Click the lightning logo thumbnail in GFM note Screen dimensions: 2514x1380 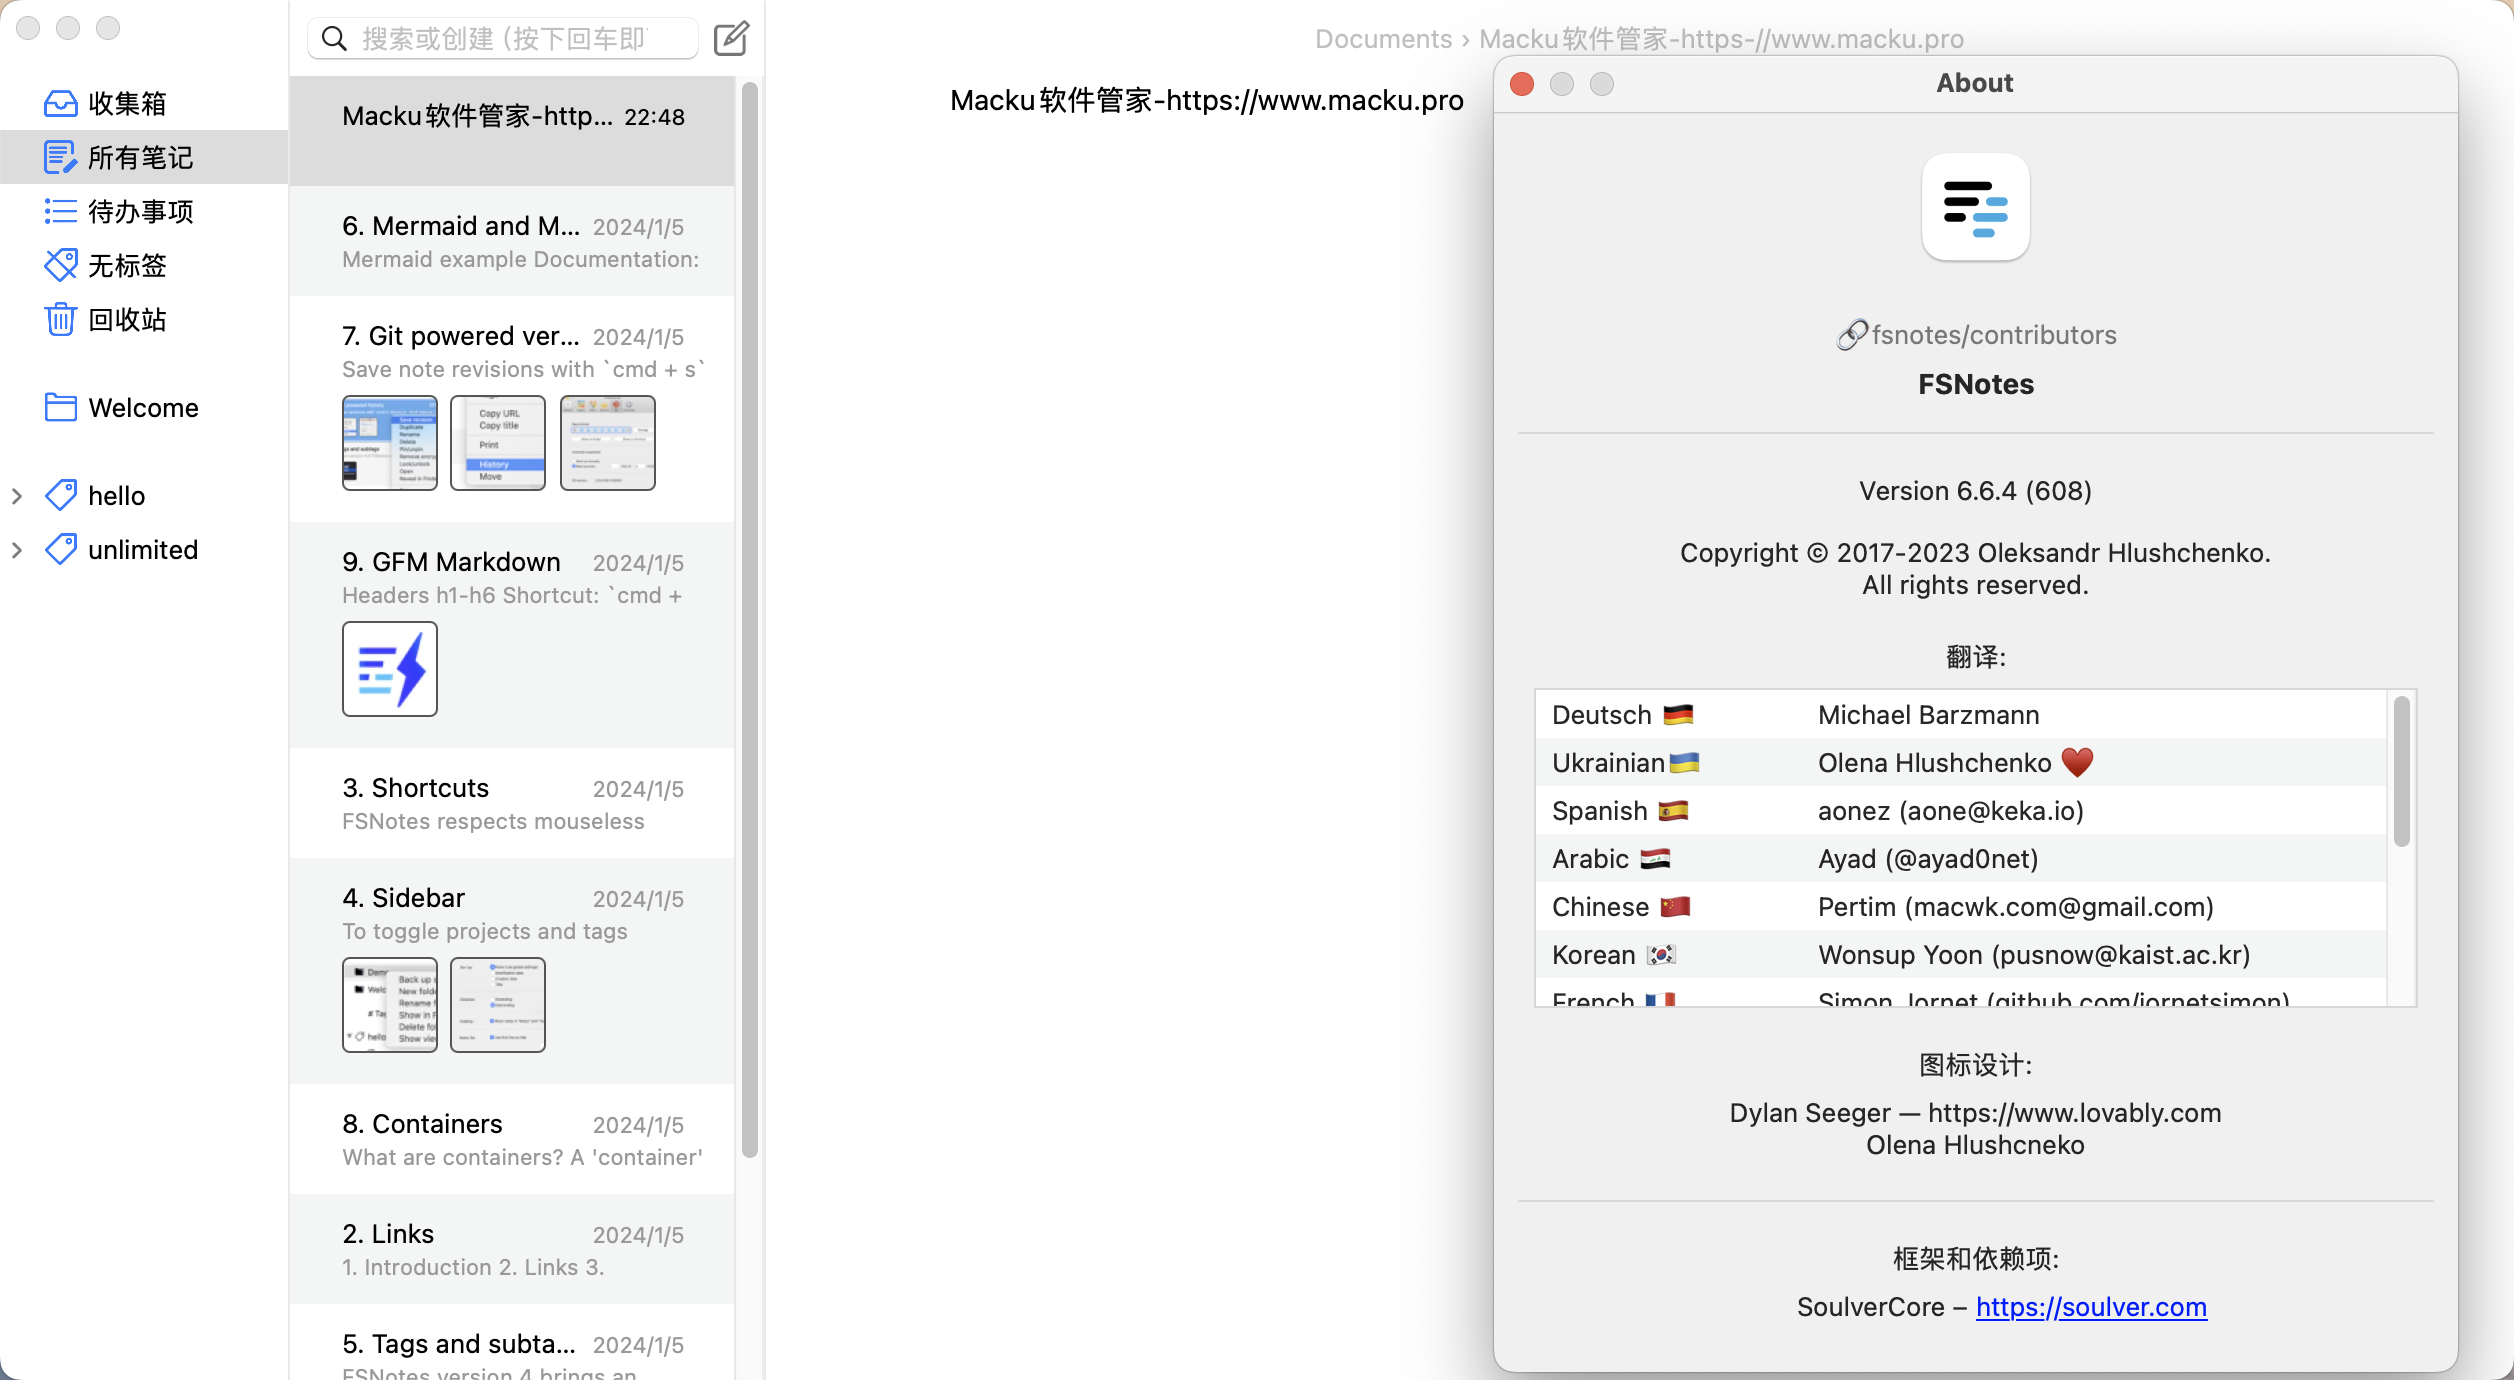[x=390, y=669]
